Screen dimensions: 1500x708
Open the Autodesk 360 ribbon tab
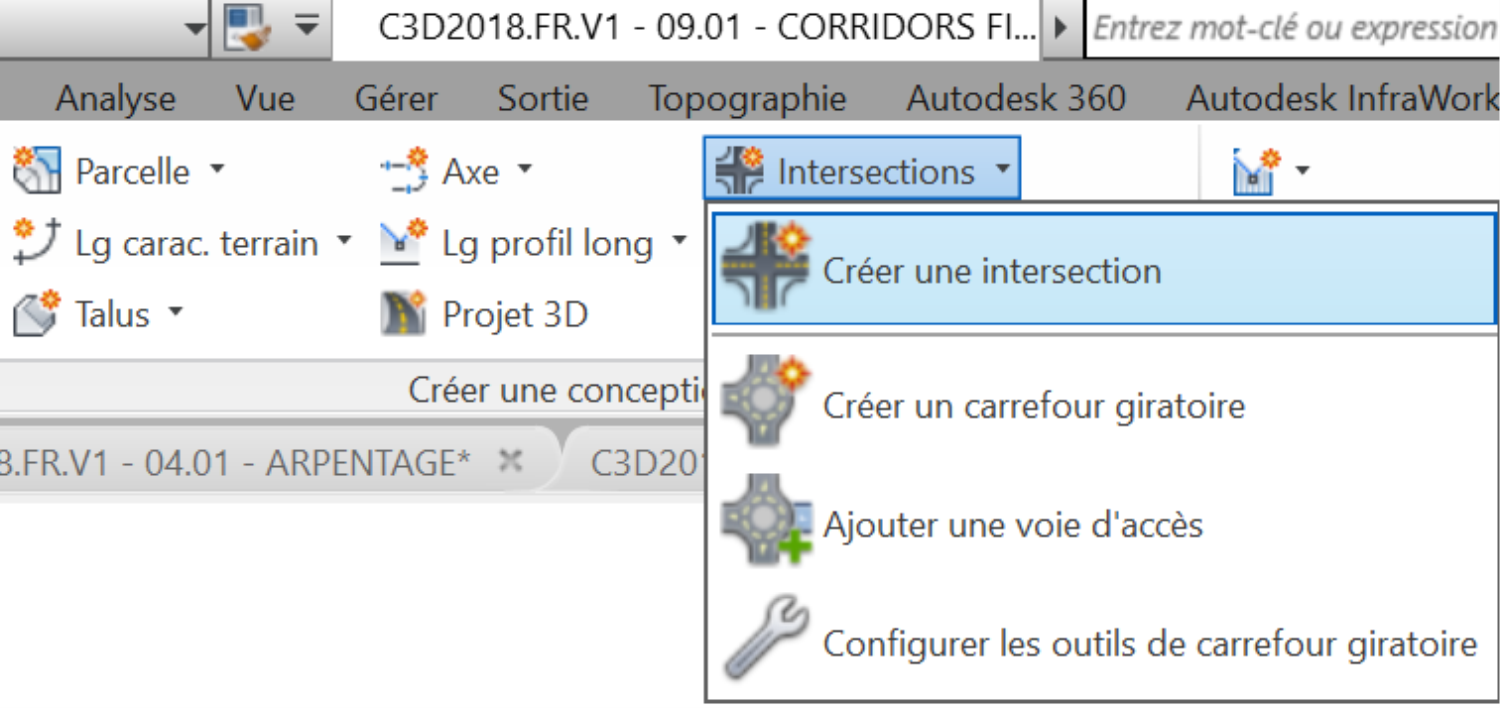pyautogui.click(x=1016, y=98)
